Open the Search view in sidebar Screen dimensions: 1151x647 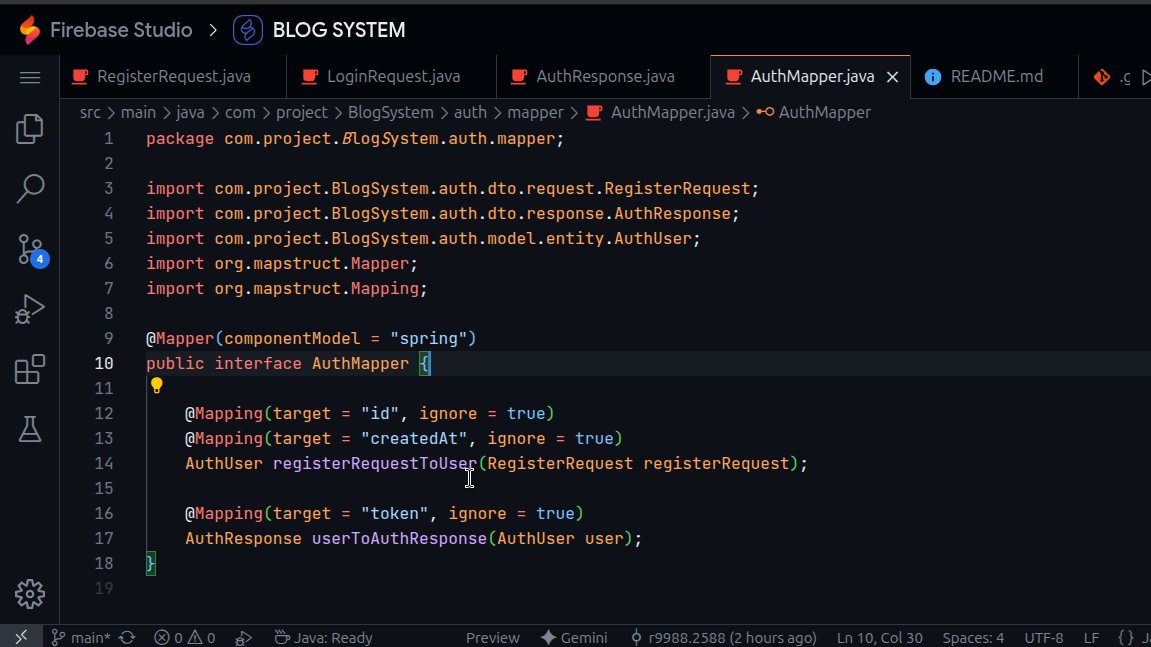pos(30,189)
